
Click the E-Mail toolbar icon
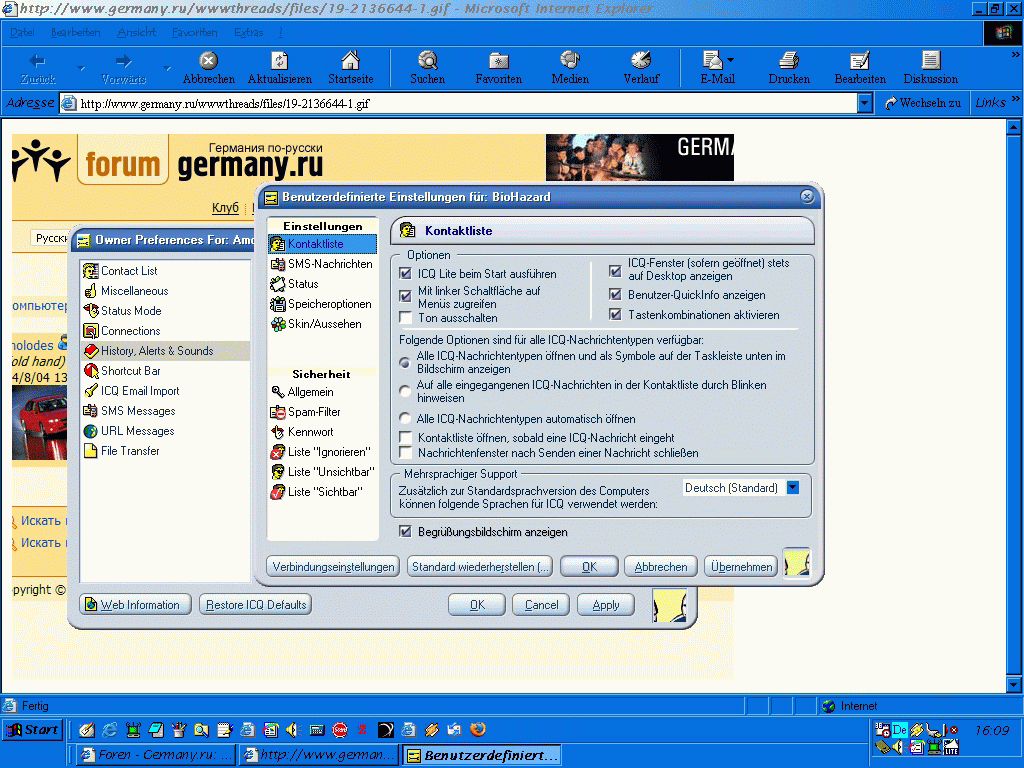[712, 61]
